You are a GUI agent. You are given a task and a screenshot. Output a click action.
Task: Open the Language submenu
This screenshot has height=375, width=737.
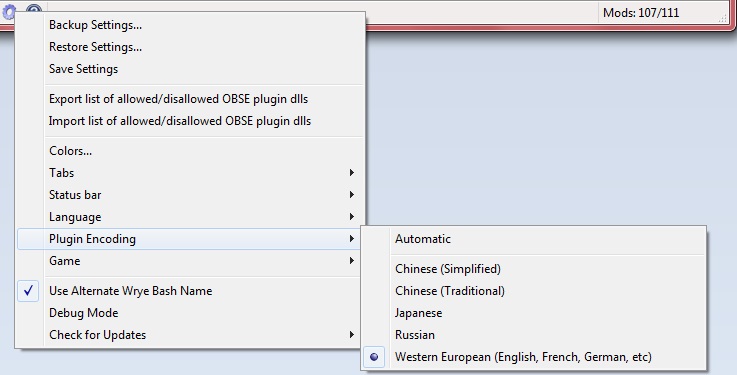click(190, 217)
